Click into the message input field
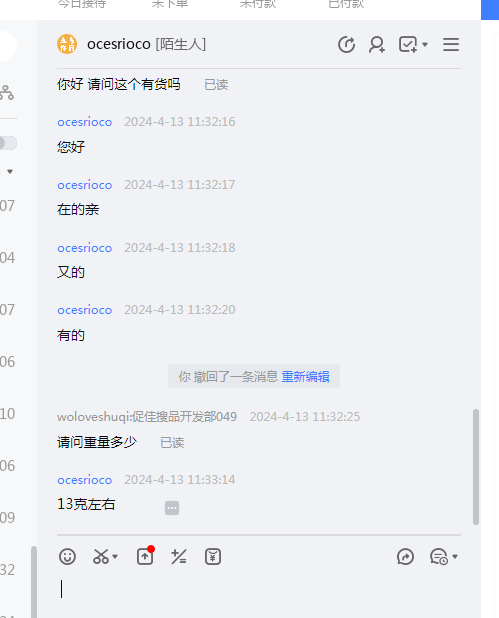Screen dimensions: 499x618 [259, 589]
